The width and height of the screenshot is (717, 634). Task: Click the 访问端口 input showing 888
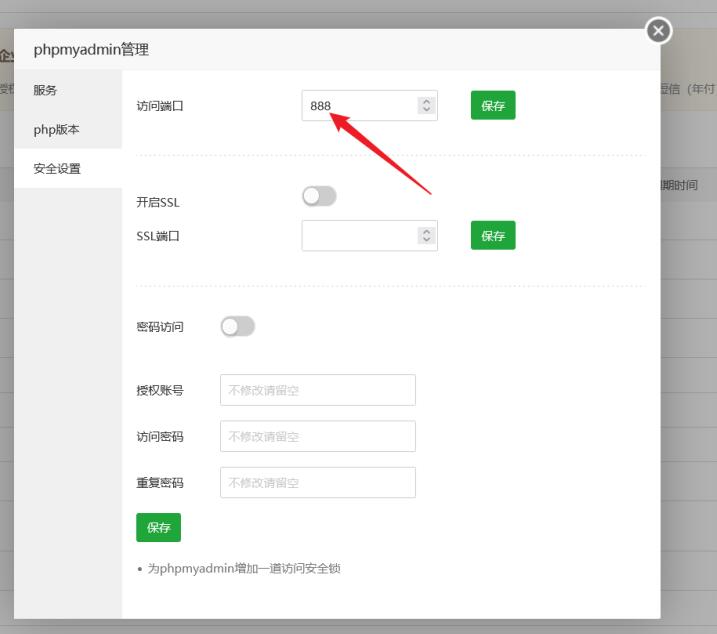click(369, 106)
